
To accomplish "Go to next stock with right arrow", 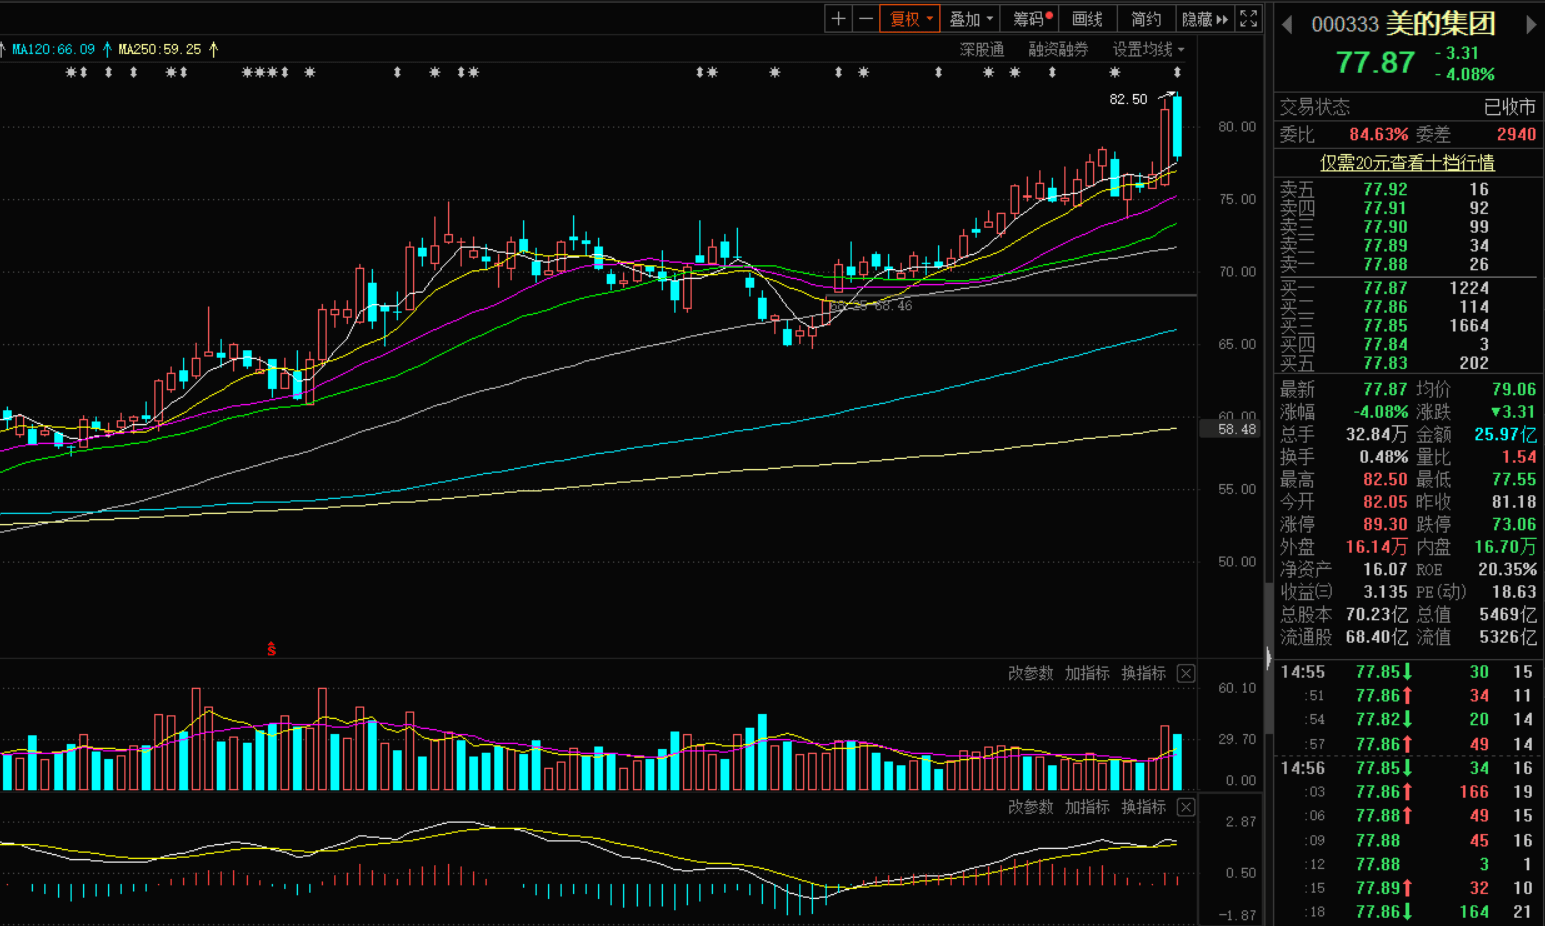I will [x=1530, y=25].
